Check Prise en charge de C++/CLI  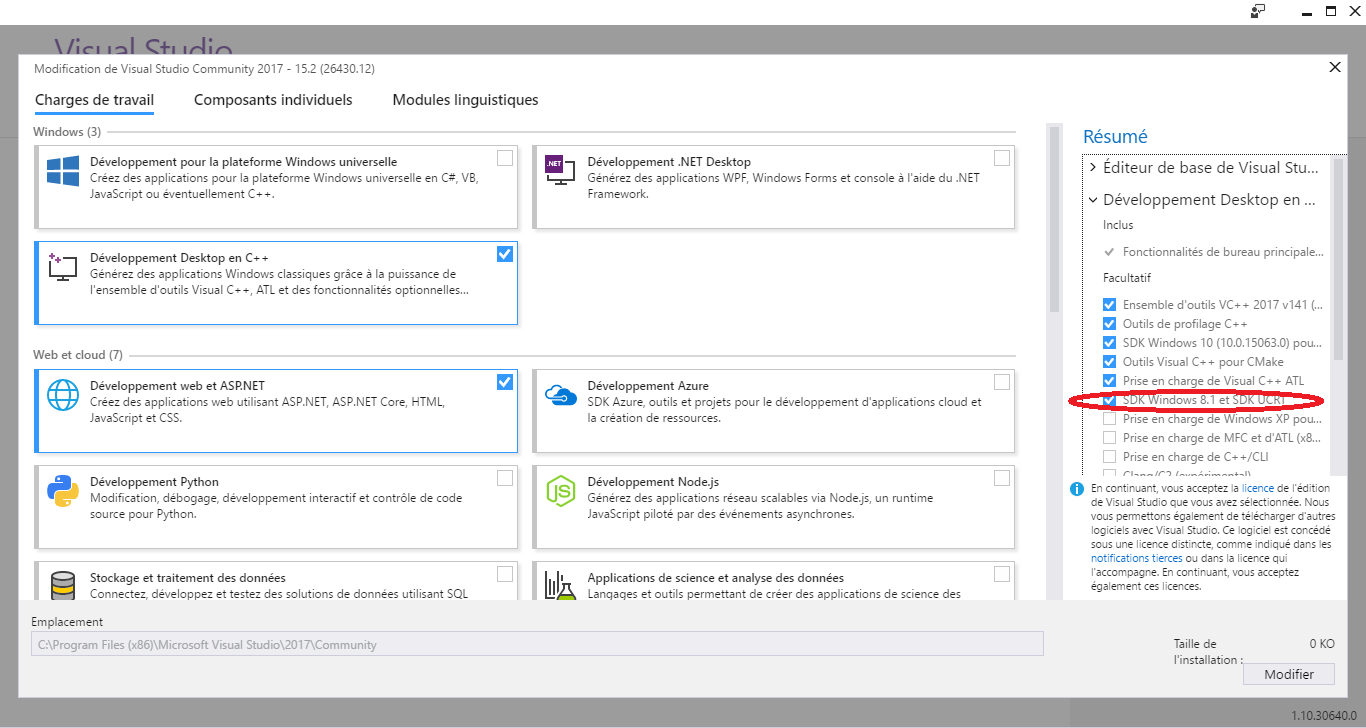(1109, 457)
